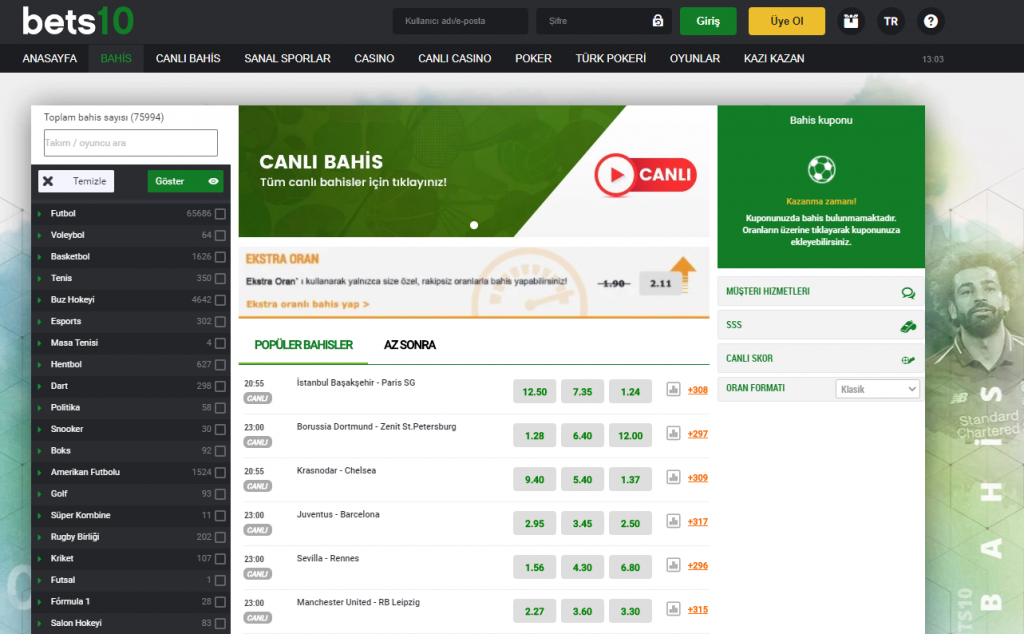
Task: Open statistics icon for Juventus - Barcelona
Action: [673, 520]
